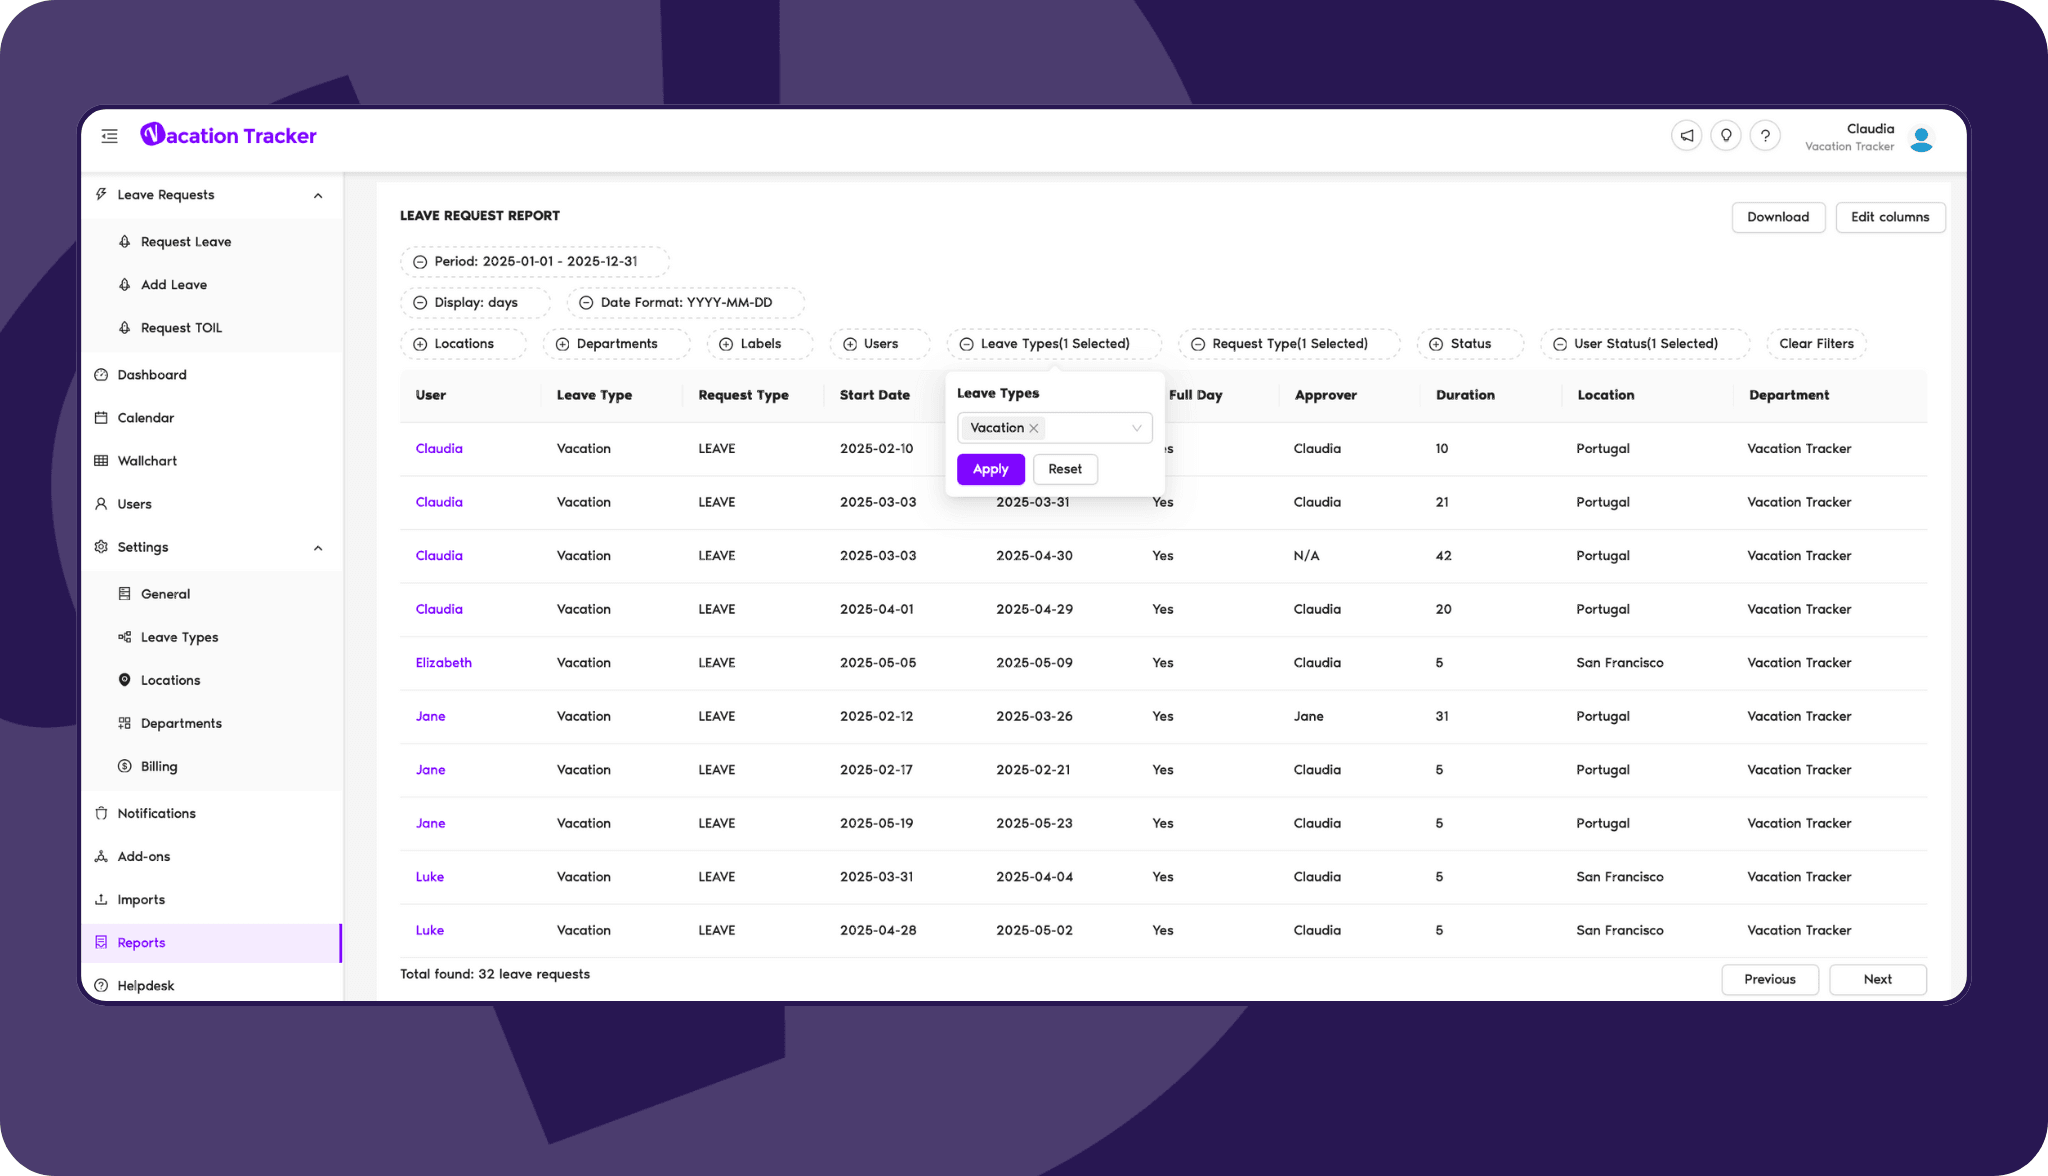
Task: Click Clear Filters menu option
Action: (x=1815, y=343)
